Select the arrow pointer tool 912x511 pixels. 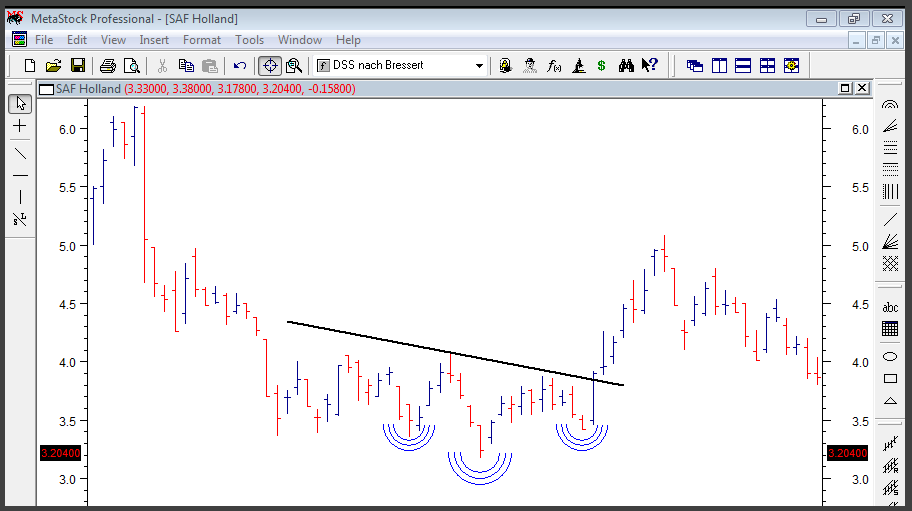point(20,103)
